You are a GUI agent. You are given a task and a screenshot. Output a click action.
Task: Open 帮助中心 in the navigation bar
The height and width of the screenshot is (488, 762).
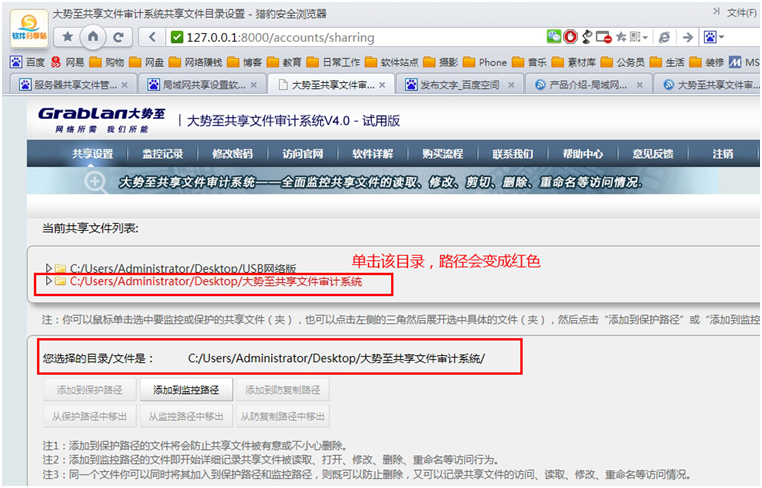582,154
